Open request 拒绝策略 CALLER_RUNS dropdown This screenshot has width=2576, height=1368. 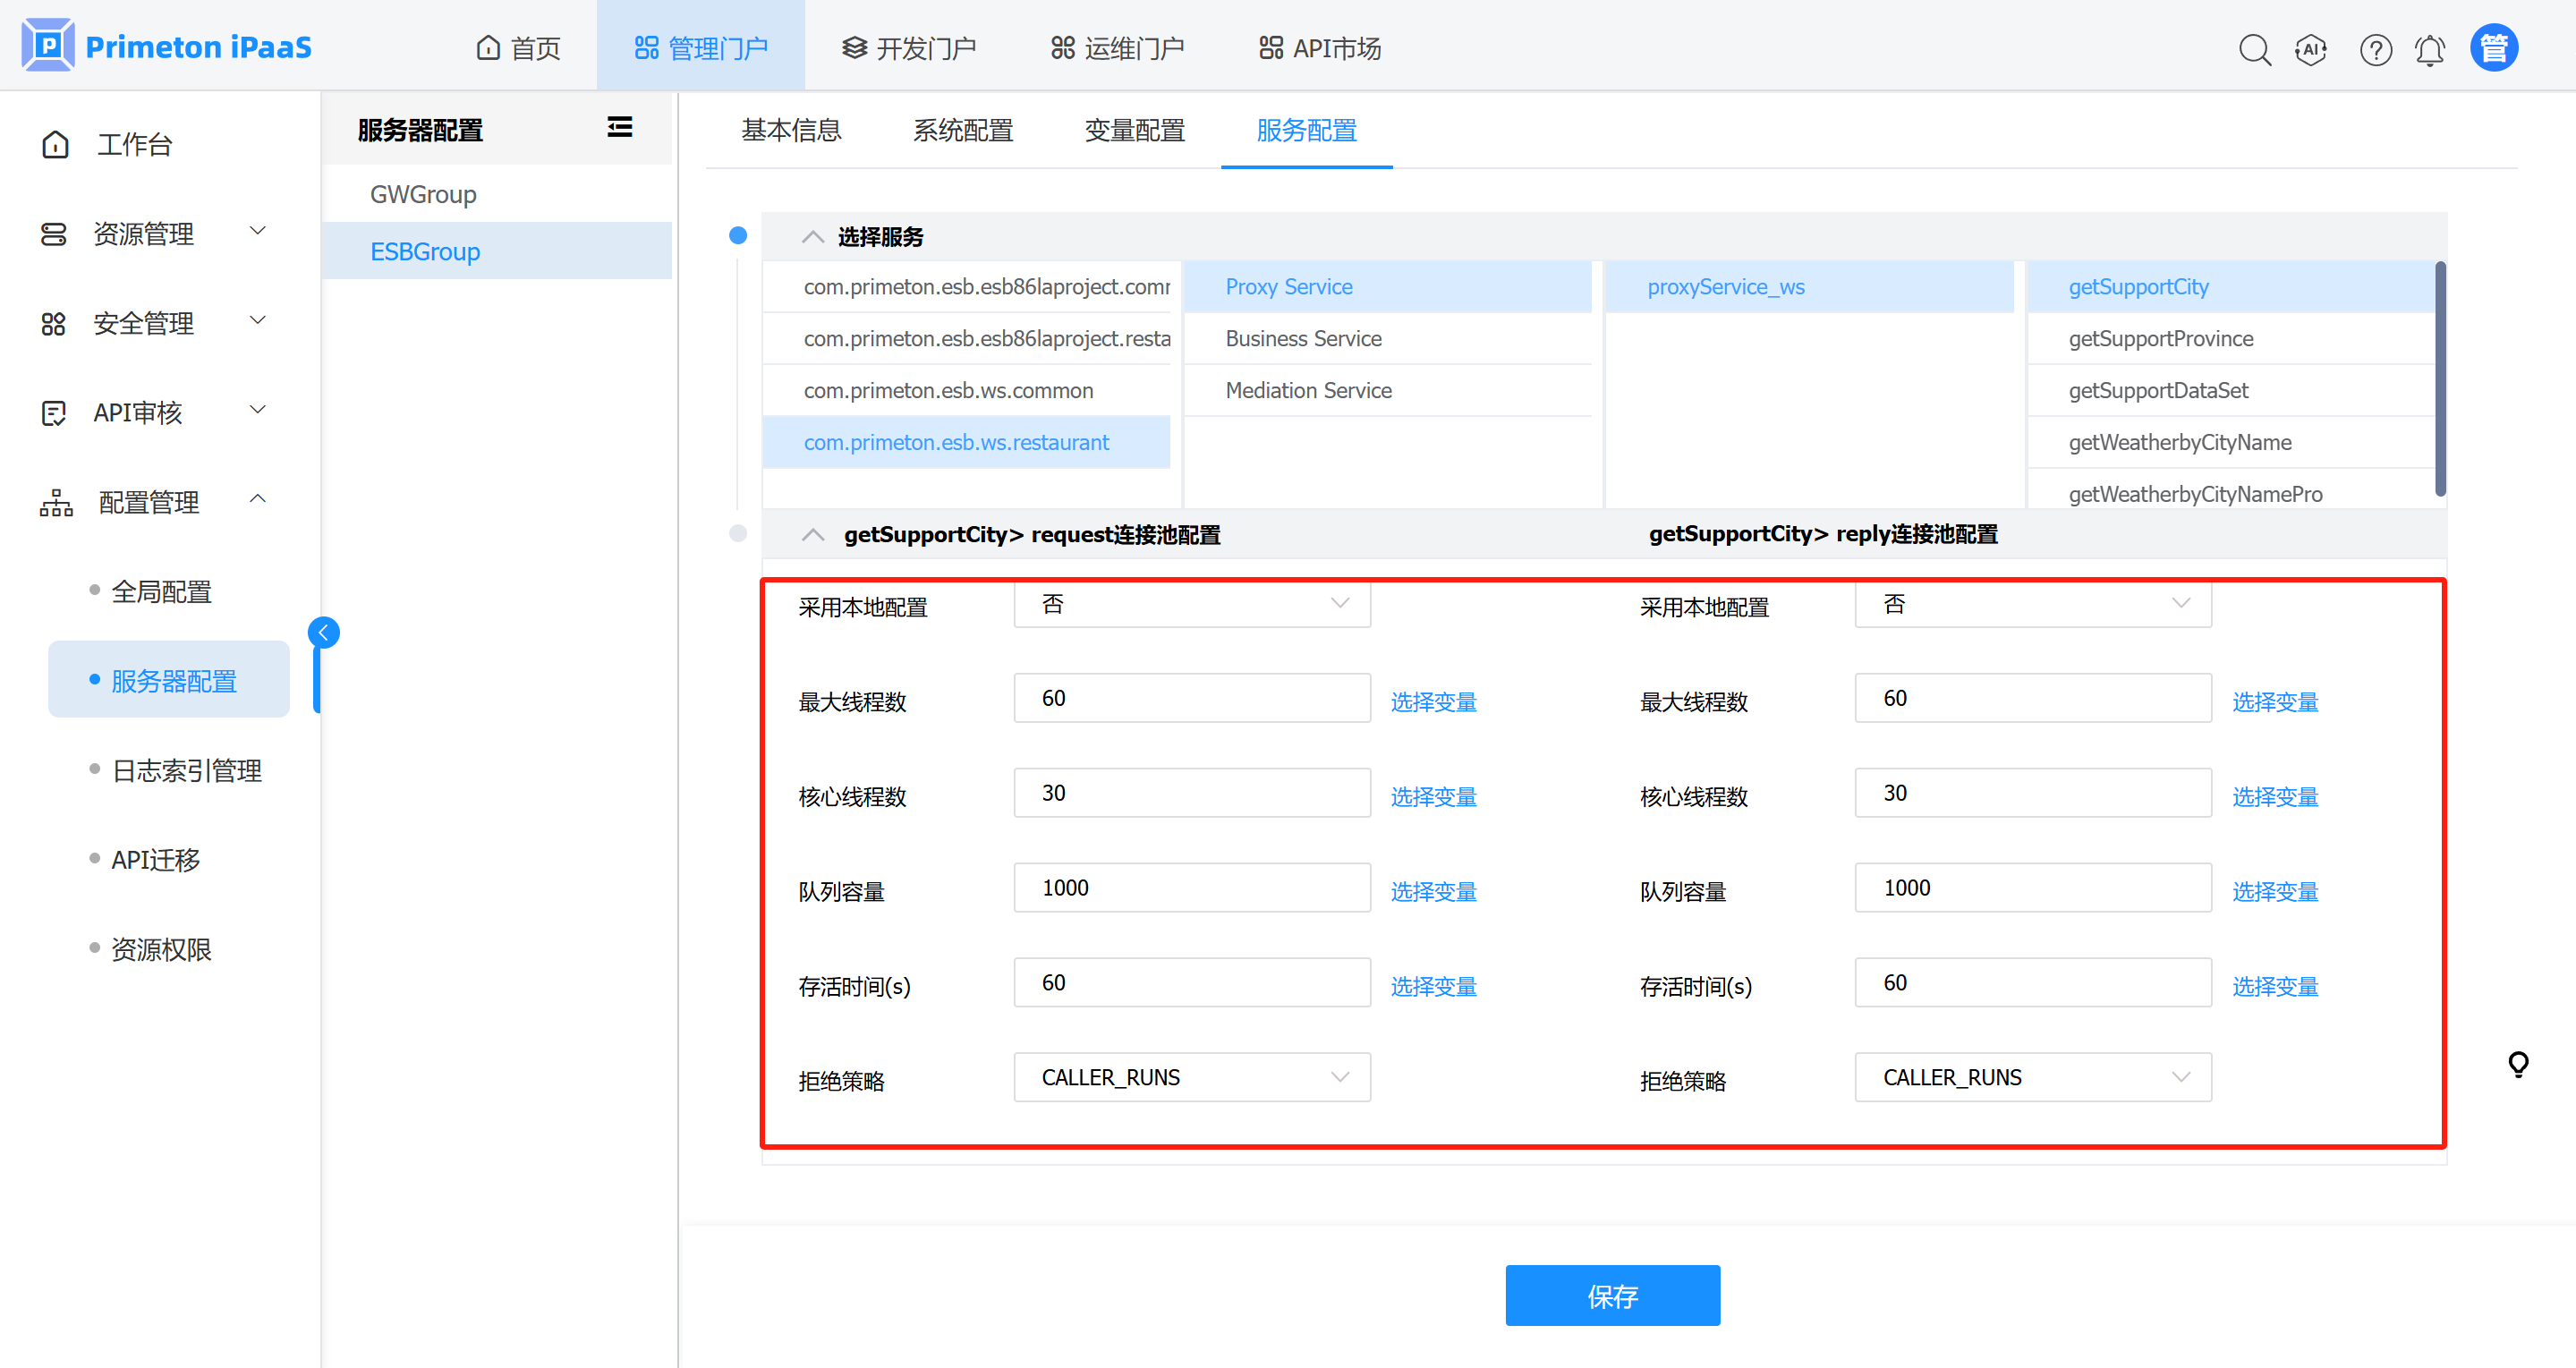[1191, 1077]
